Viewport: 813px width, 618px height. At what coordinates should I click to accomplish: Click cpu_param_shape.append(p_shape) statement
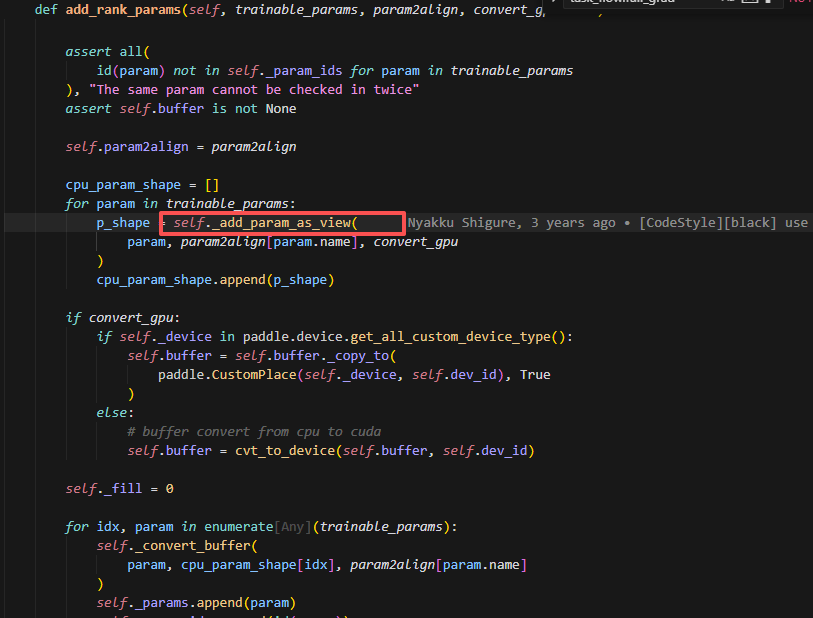click(x=215, y=279)
